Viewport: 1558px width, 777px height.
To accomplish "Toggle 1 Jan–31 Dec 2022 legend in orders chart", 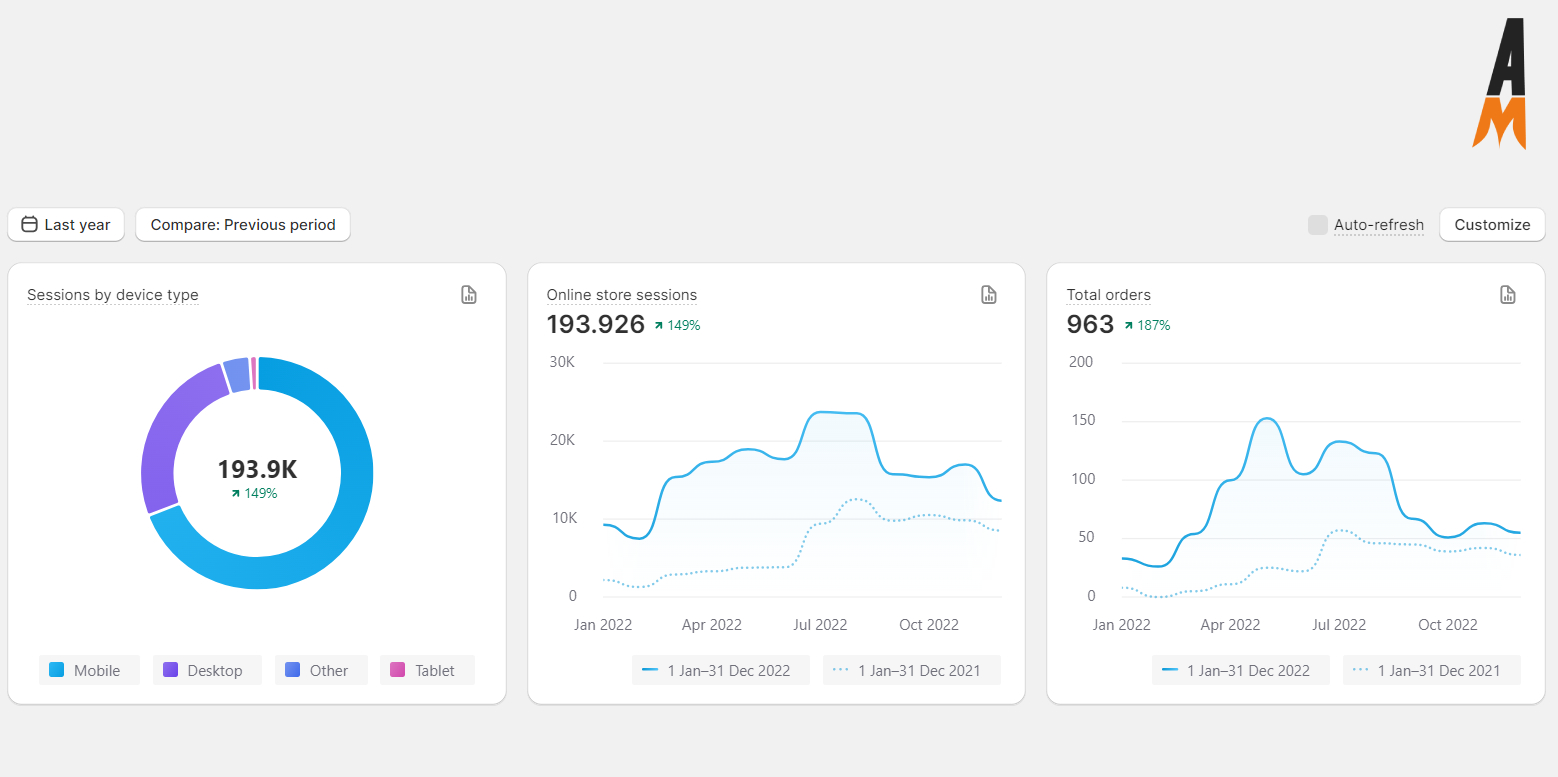I will coord(1241,670).
